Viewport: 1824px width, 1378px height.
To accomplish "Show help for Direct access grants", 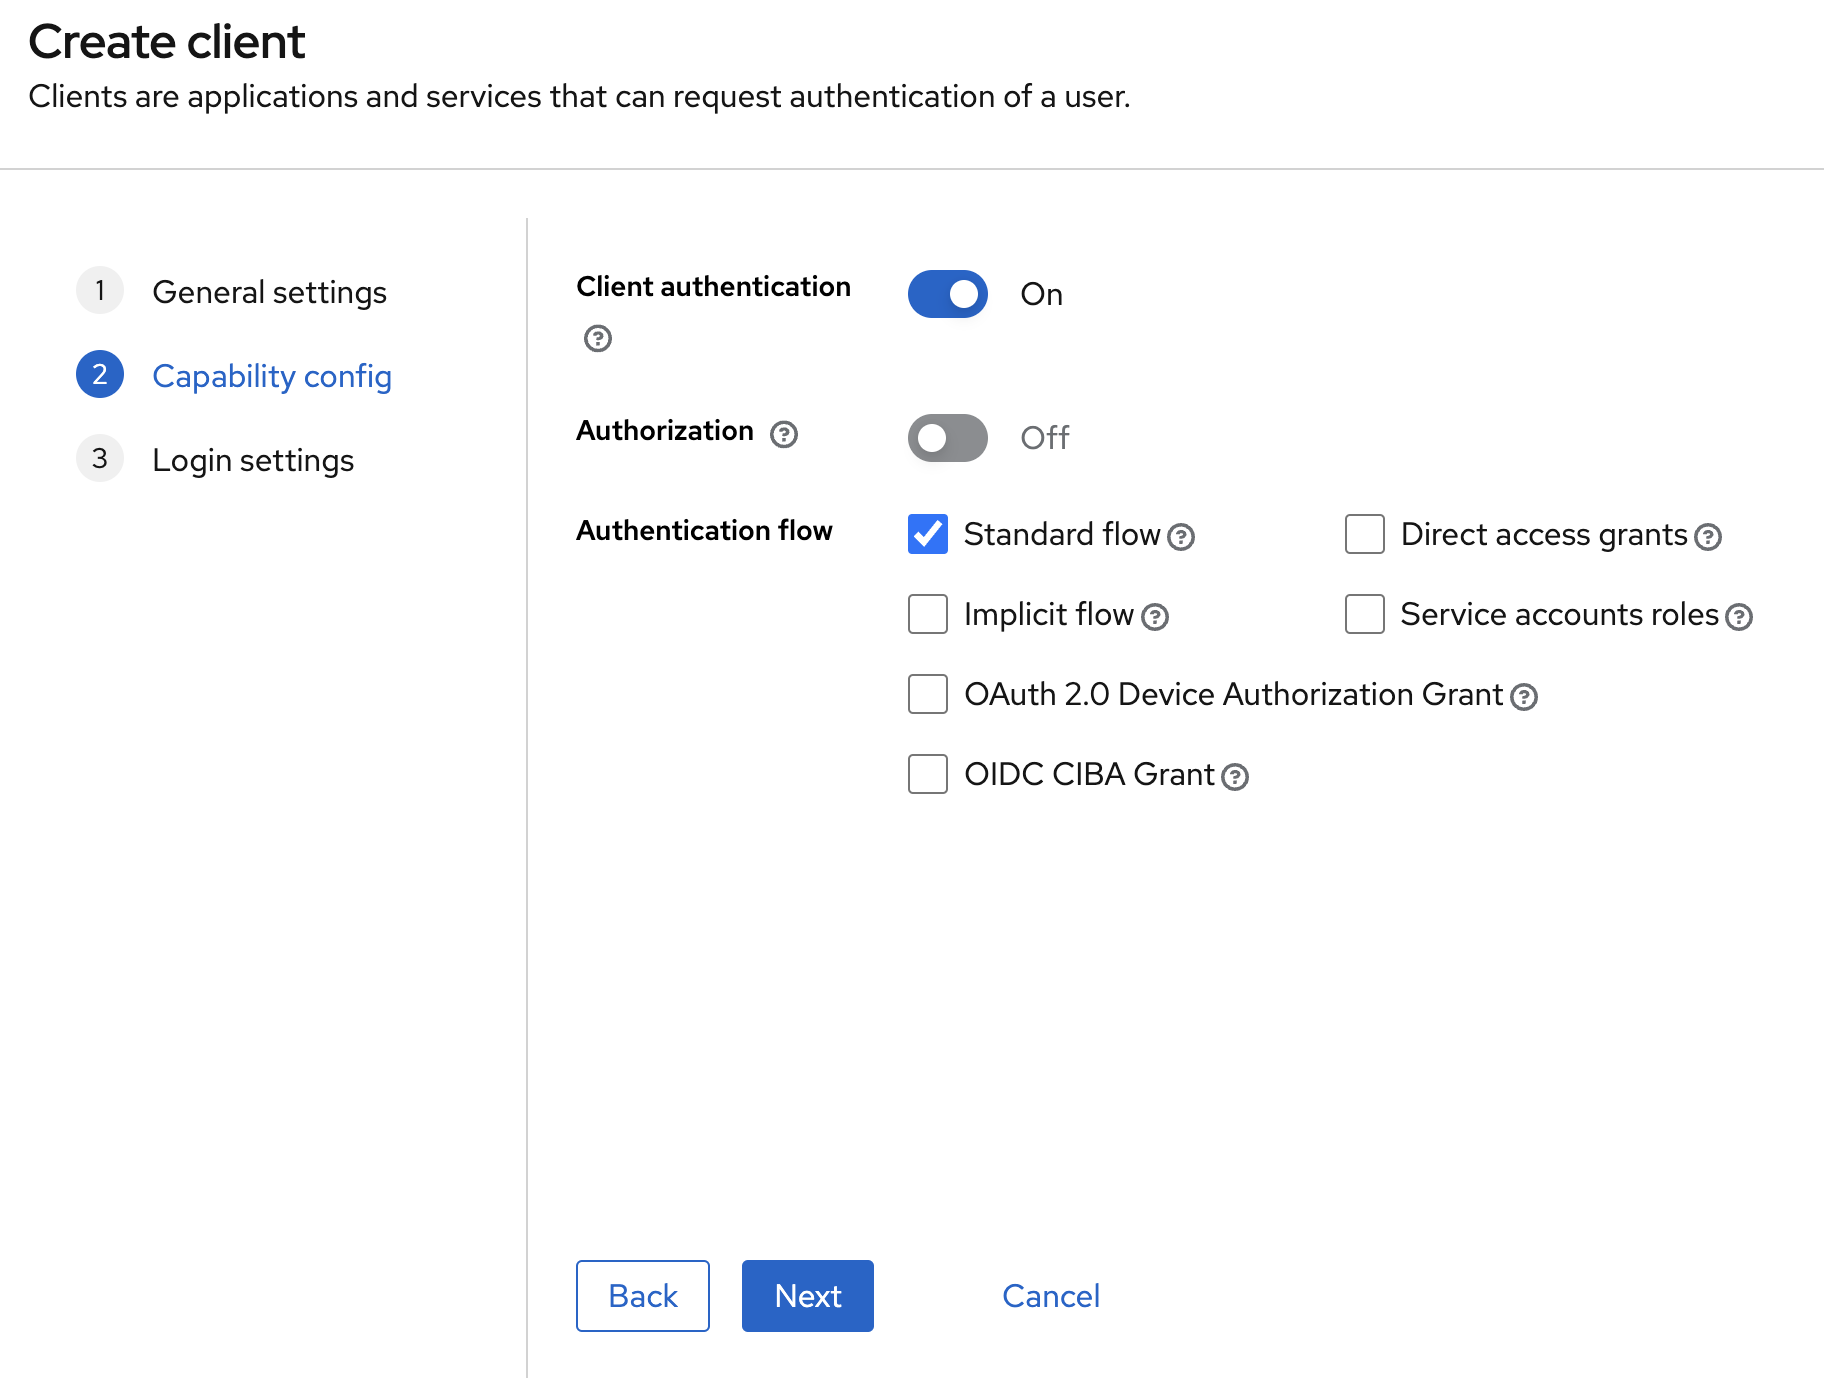I will pyautogui.click(x=1708, y=537).
